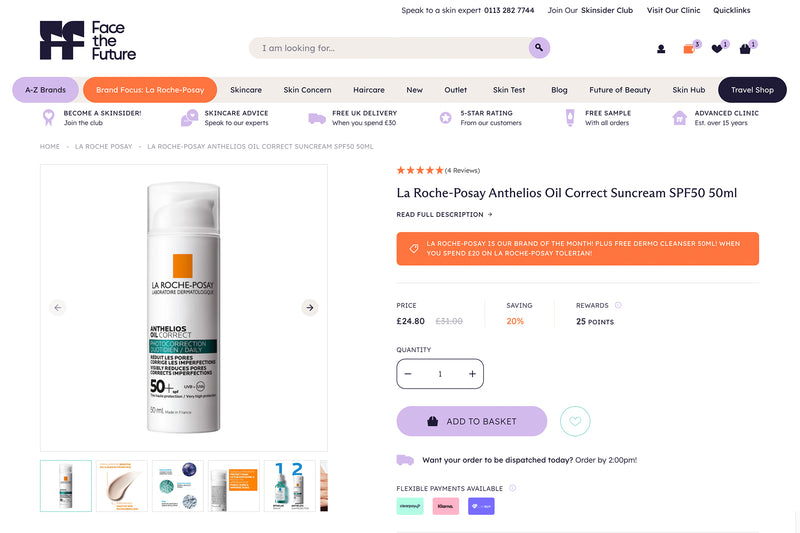Select the cream texture swatch thumbnail

[122, 486]
